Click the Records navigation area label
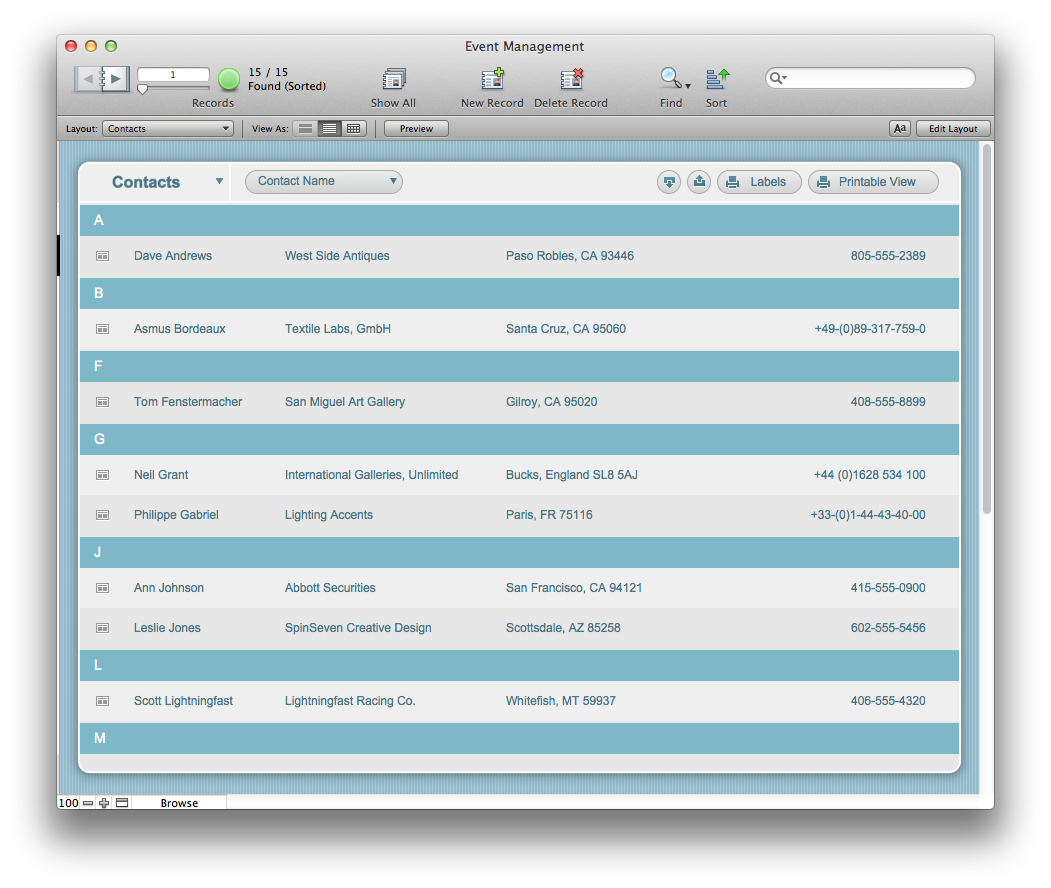Image resolution: width=1051 pixels, height=888 pixels. point(213,103)
